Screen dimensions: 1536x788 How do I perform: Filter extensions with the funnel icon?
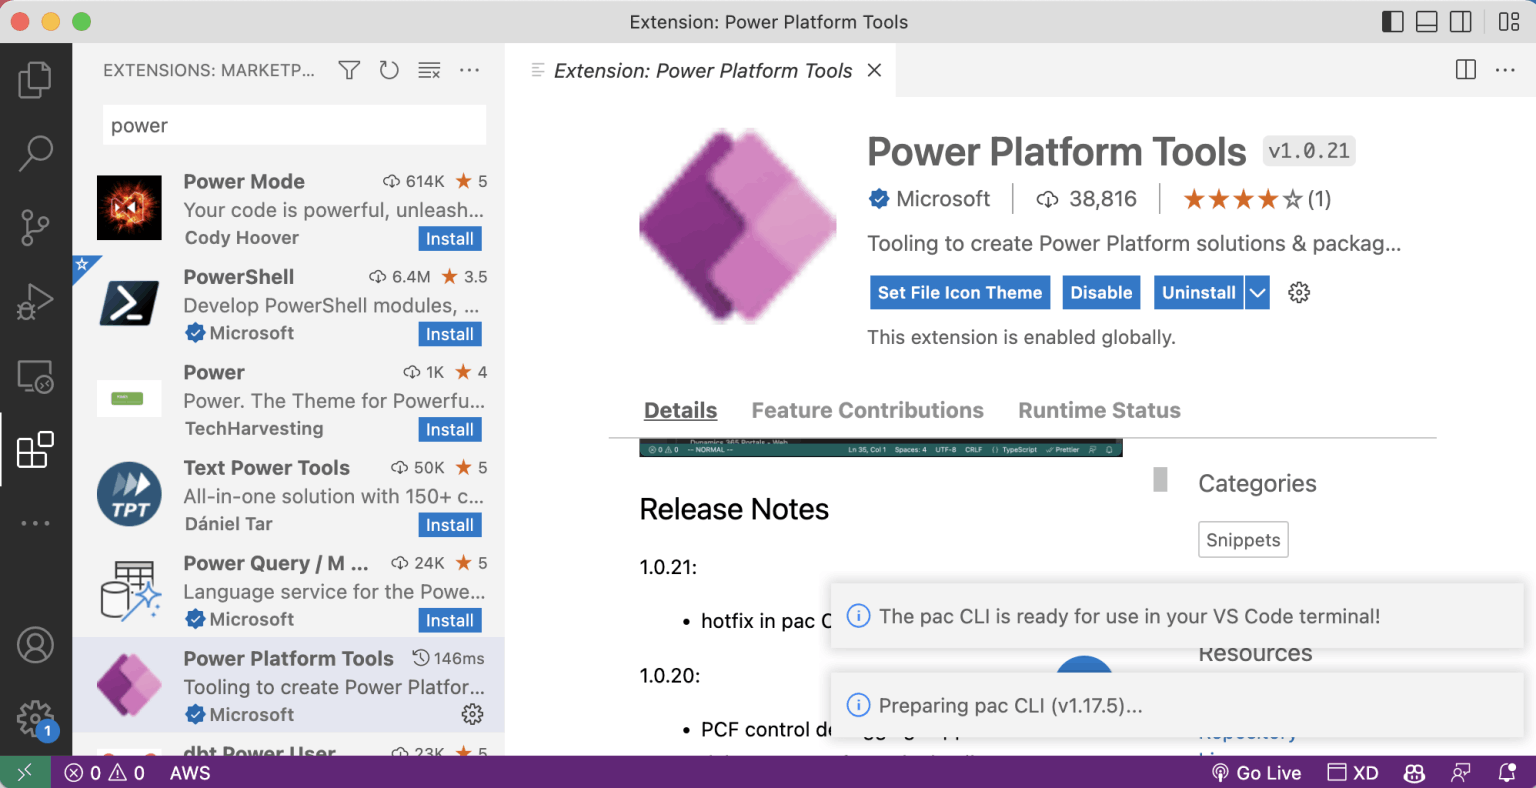click(349, 70)
